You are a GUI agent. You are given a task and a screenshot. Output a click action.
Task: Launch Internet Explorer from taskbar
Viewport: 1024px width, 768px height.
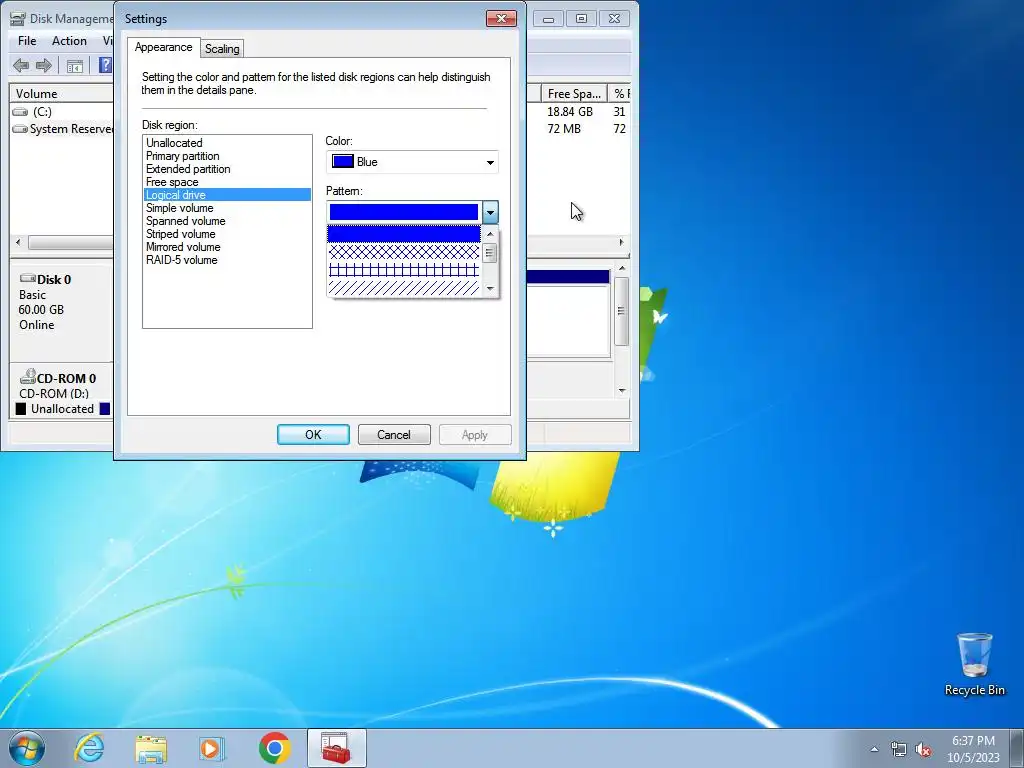tap(89, 748)
